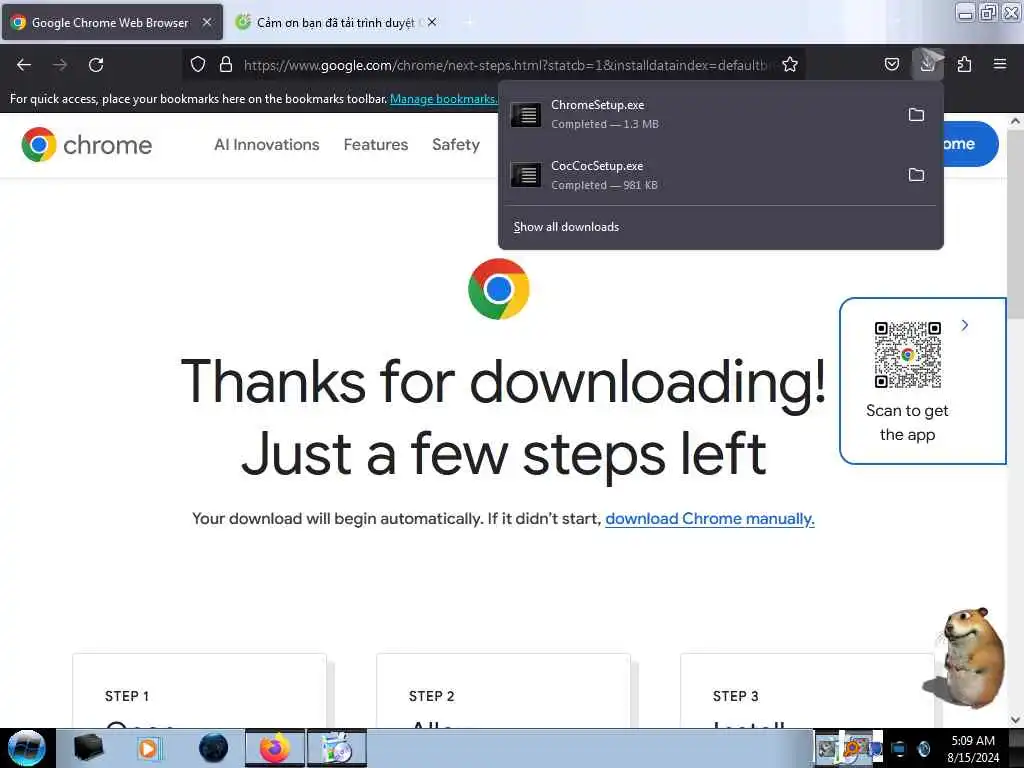The width and height of the screenshot is (1024, 768).
Task: Open the disc installer taskbar icon
Action: (x=337, y=748)
